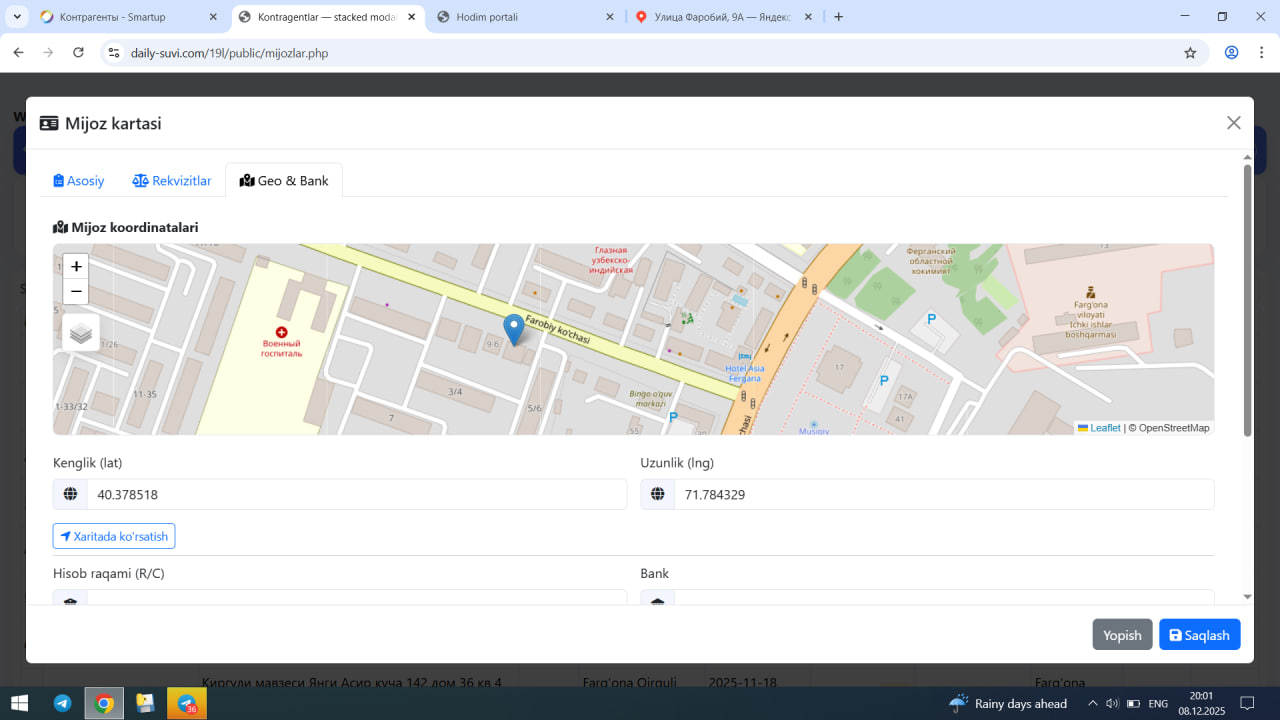
Task: Click the blue location marker pin
Action: click(x=513, y=328)
